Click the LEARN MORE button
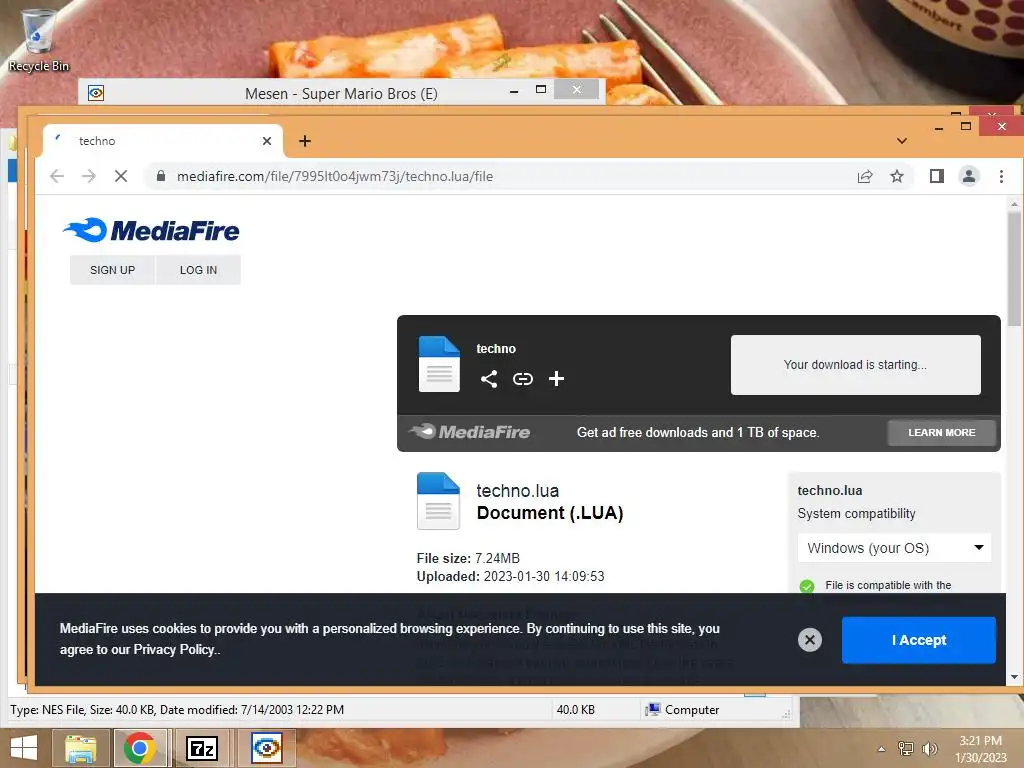 pyautogui.click(x=941, y=432)
